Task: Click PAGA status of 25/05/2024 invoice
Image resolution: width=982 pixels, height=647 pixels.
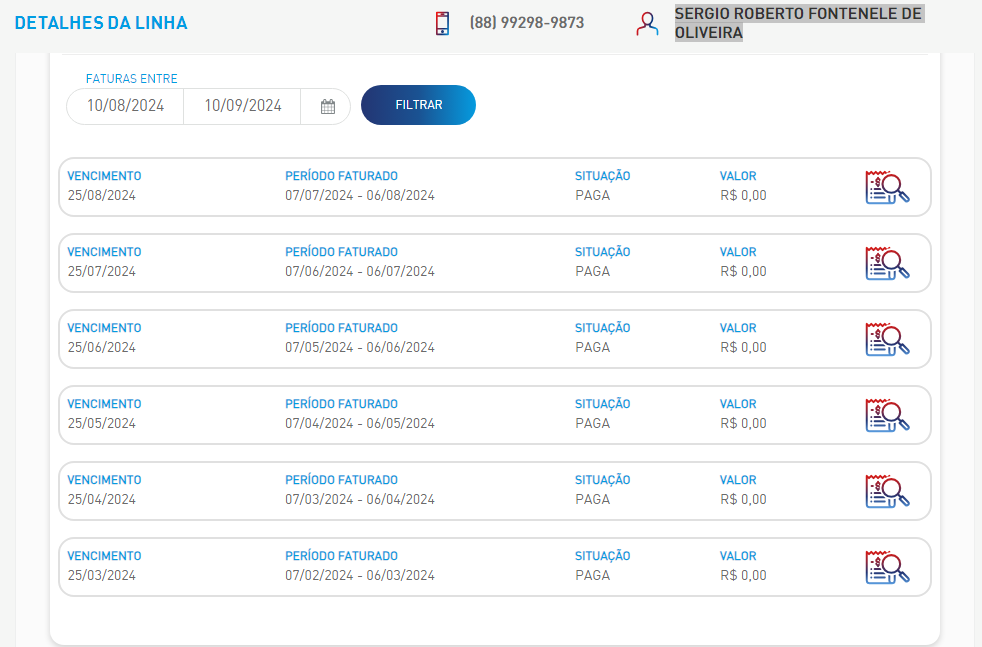Action: [x=592, y=423]
